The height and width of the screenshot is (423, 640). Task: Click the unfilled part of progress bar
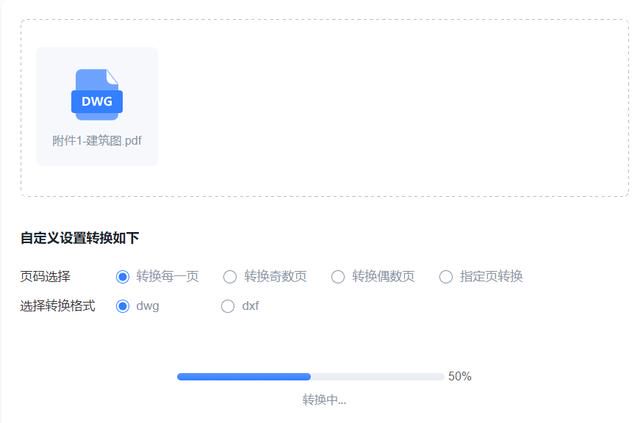[x=377, y=376]
